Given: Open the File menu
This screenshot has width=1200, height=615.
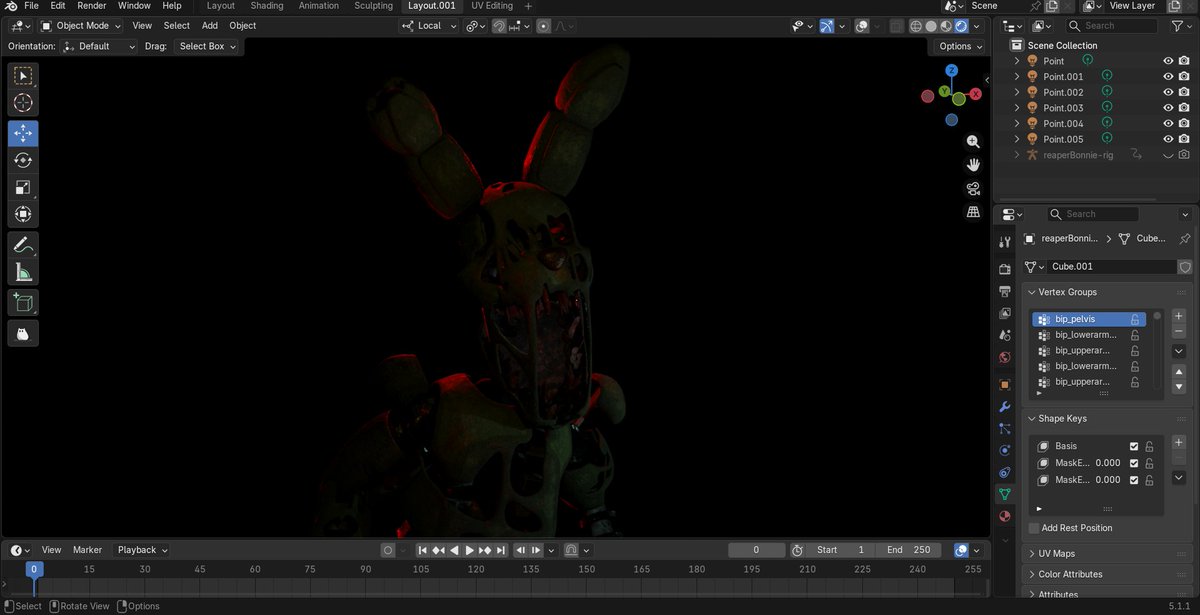Looking at the screenshot, I should pyautogui.click(x=31, y=6).
